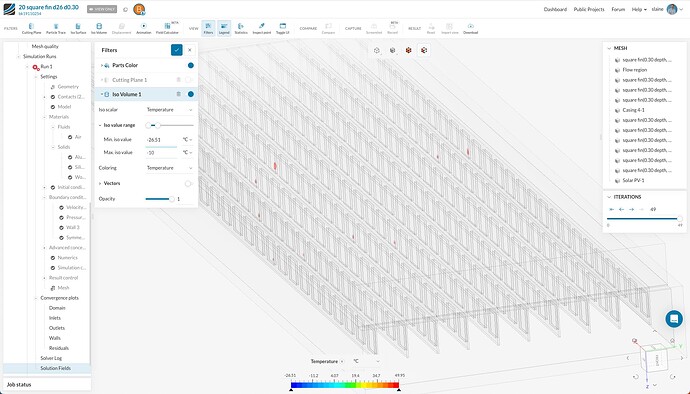Click the Max. iso value field
The width and height of the screenshot is (690, 394).
(161, 152)
